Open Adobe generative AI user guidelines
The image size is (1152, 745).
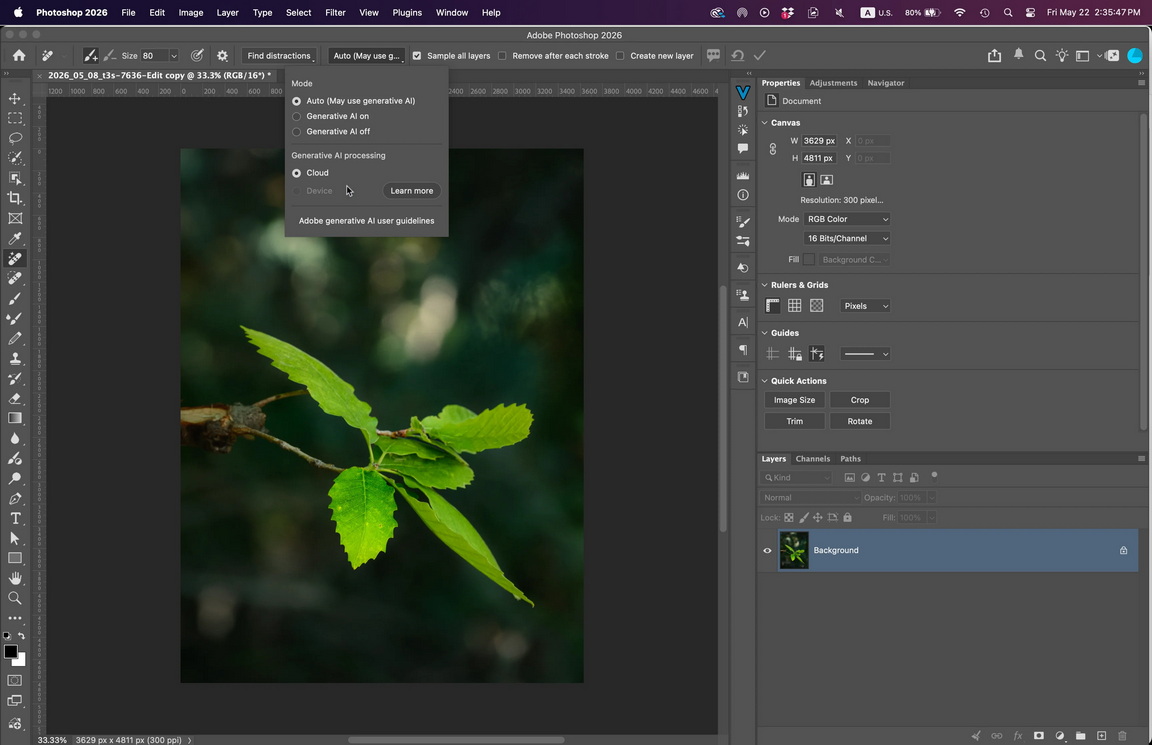367,220
